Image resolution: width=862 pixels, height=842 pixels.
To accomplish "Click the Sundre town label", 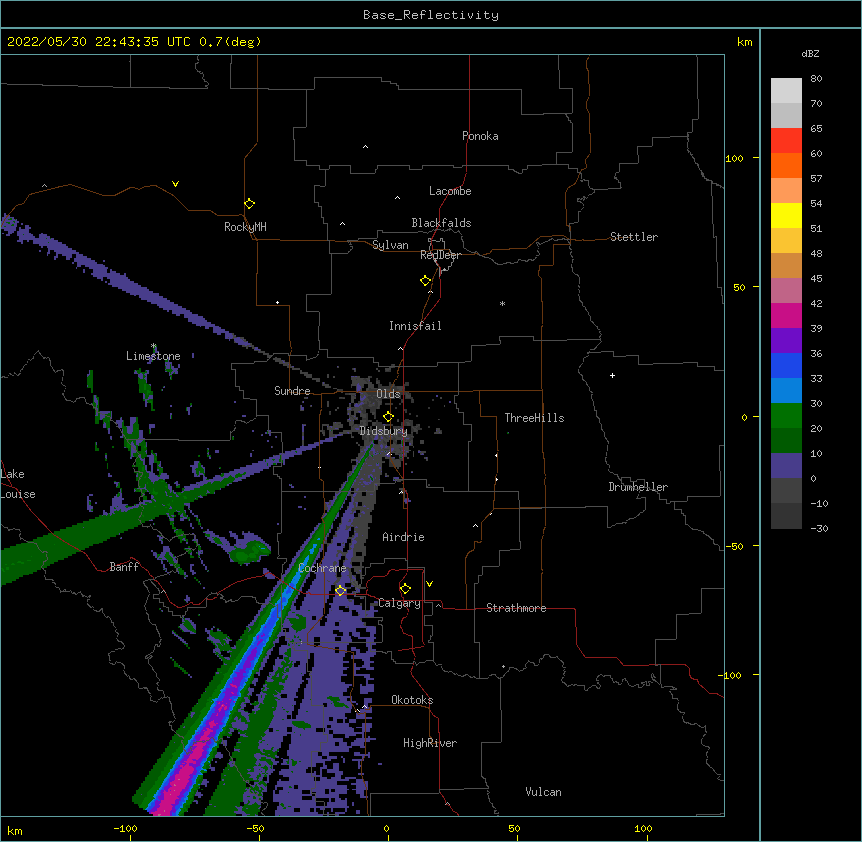I will 292,391.
